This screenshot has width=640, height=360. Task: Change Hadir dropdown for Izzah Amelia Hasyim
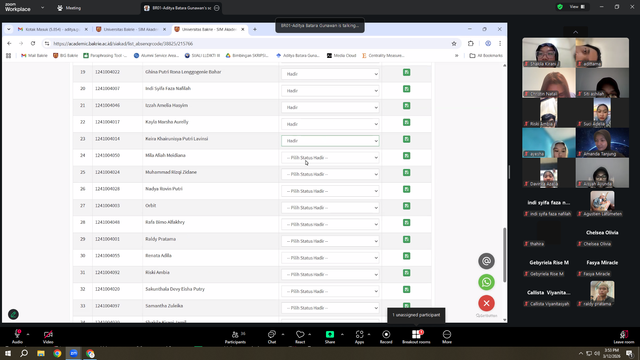330,107
